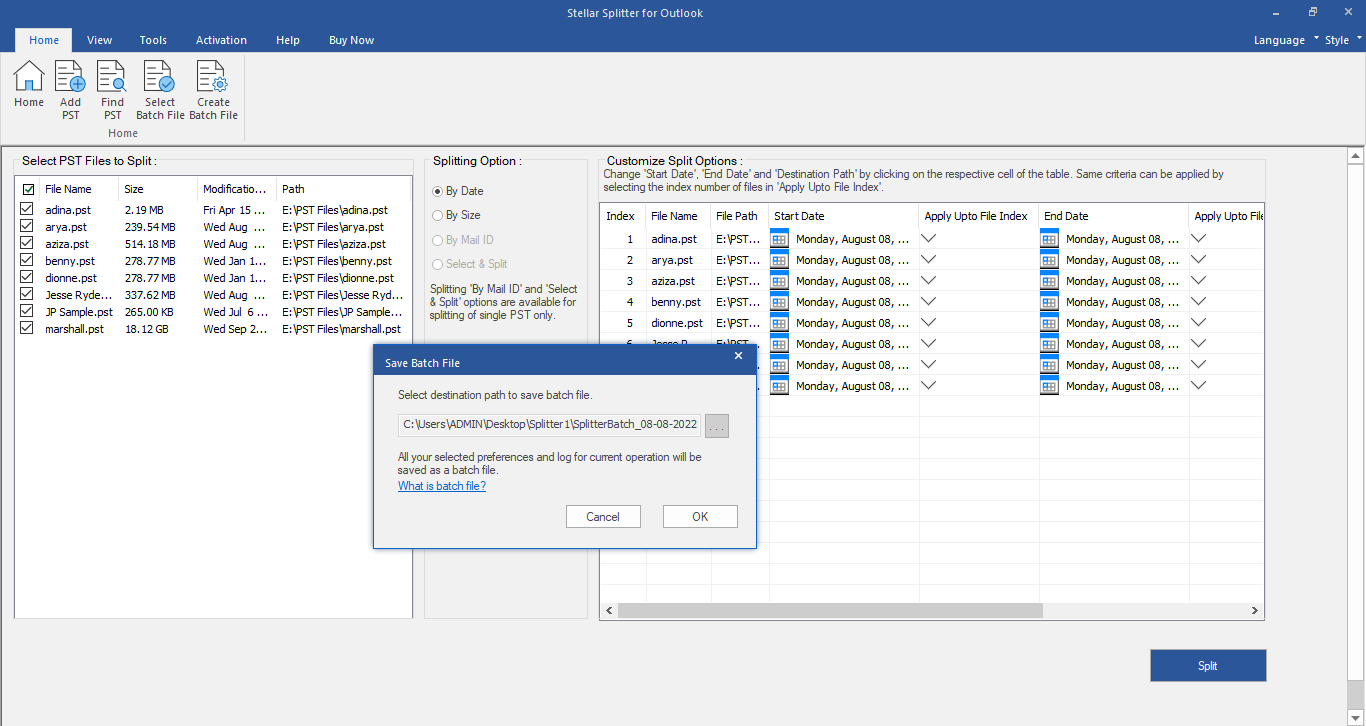The height and width of the screenshot is (726, 1366).
Task: Click the batch file destination path field
Action: (x=549, y=425)
